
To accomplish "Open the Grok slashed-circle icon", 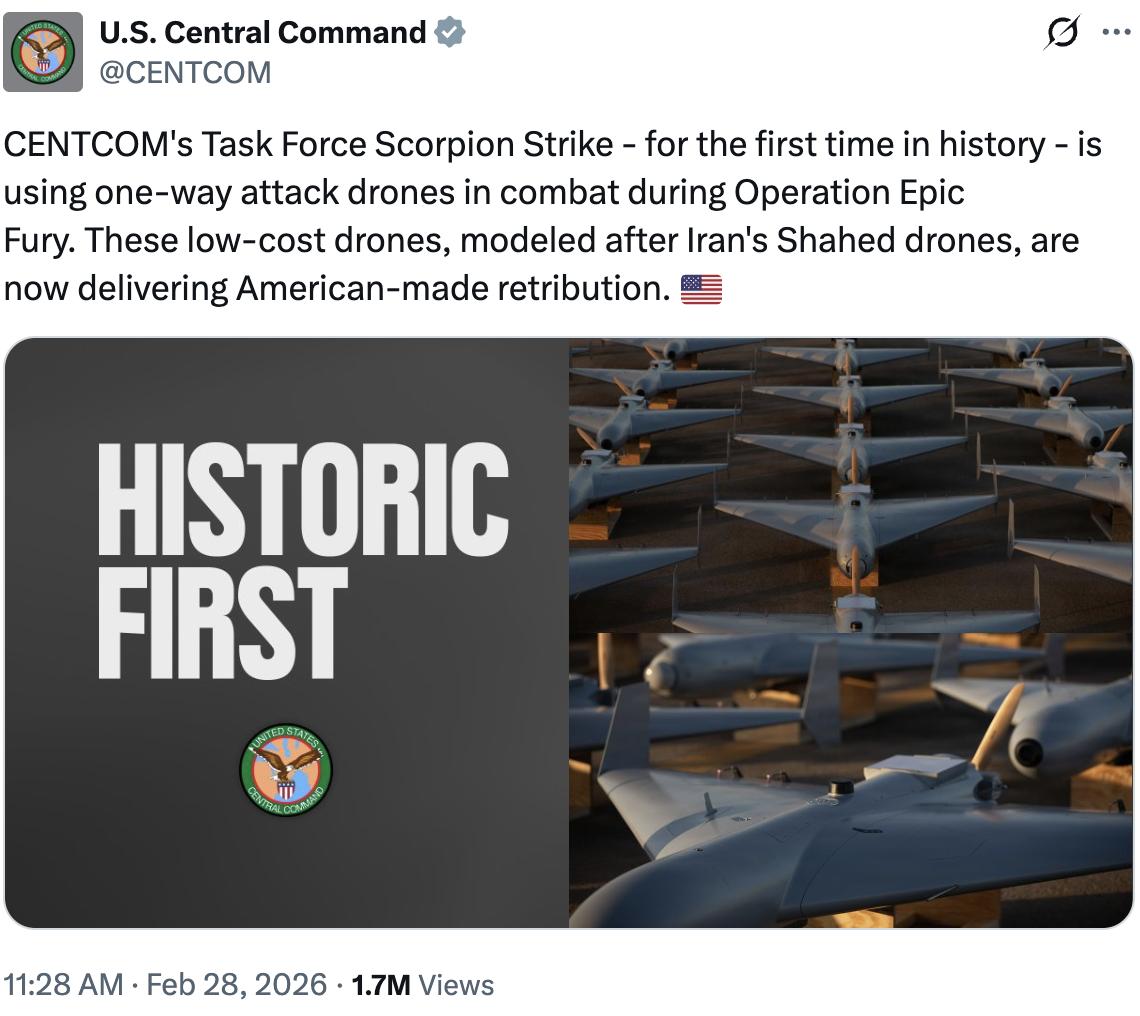I will (1059, 34).
